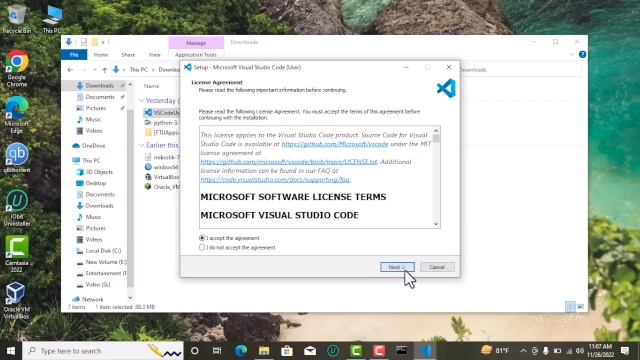Screen dimensions: 640x360
Task: Click the Manage contextual tab
Action: [x=196, y=43]
